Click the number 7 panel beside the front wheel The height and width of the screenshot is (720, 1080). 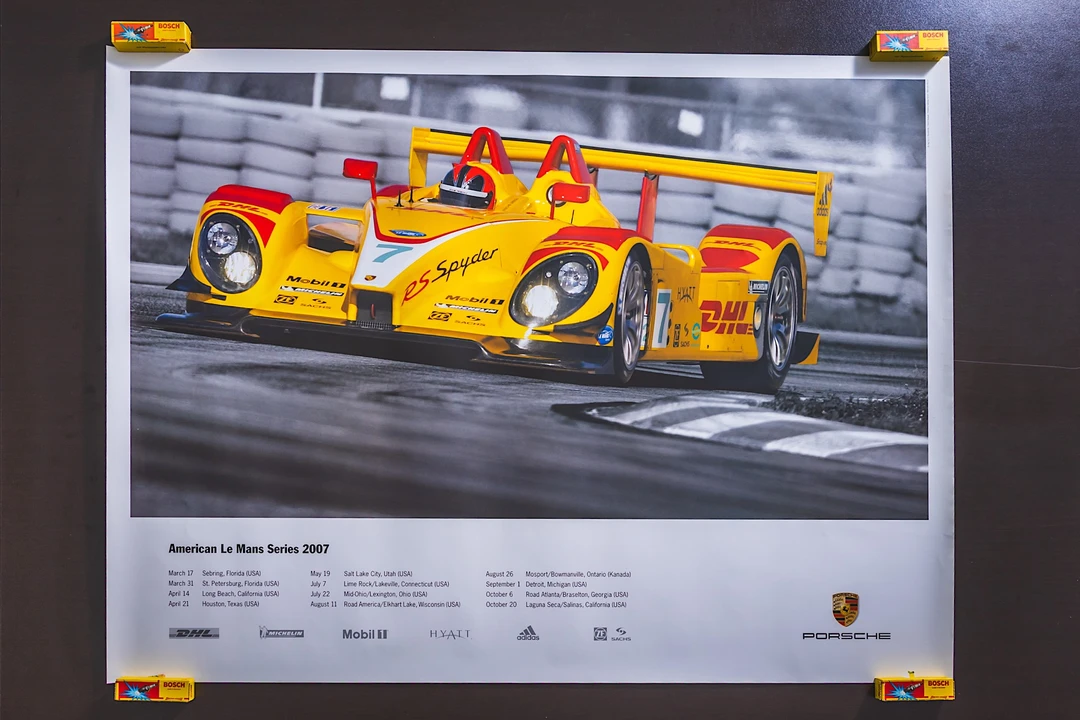[x=662, y=318]
